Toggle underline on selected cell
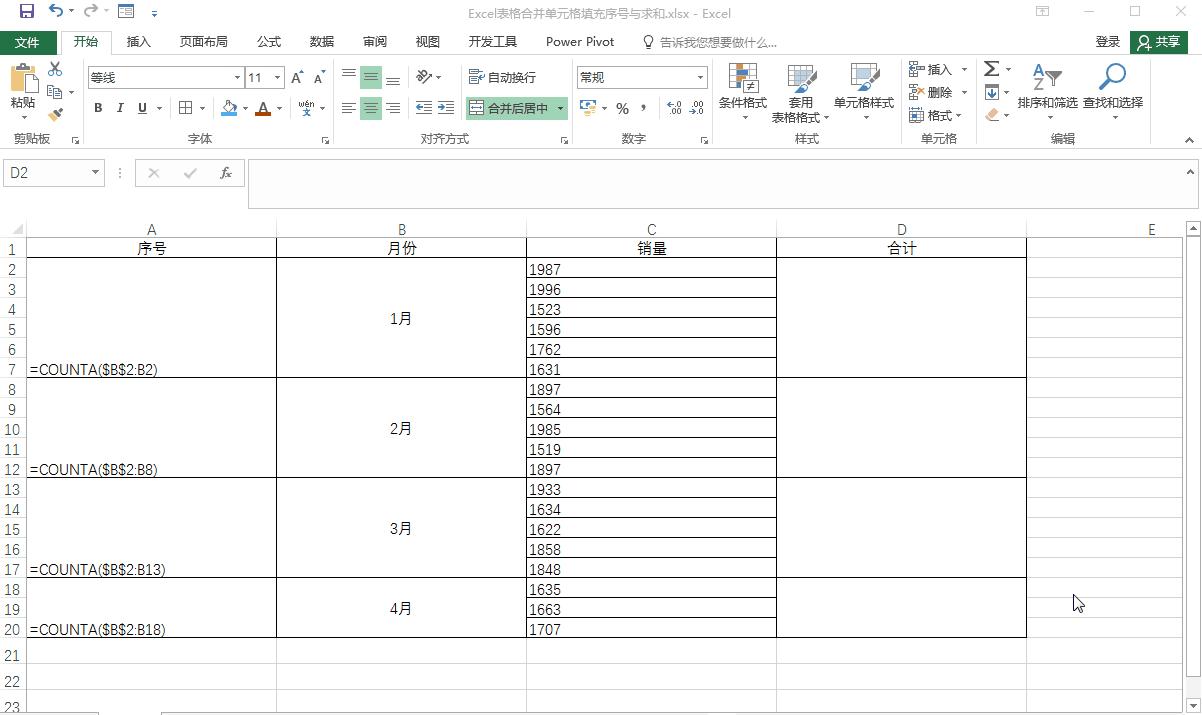This screenshot has width=1202, height=715. (x=142, y=108)
